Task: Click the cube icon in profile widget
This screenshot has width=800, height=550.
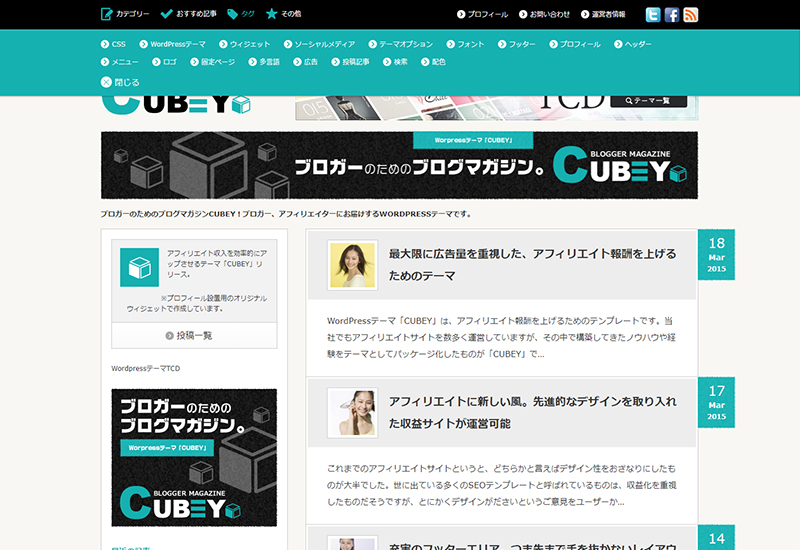Action: coord(139,267)
